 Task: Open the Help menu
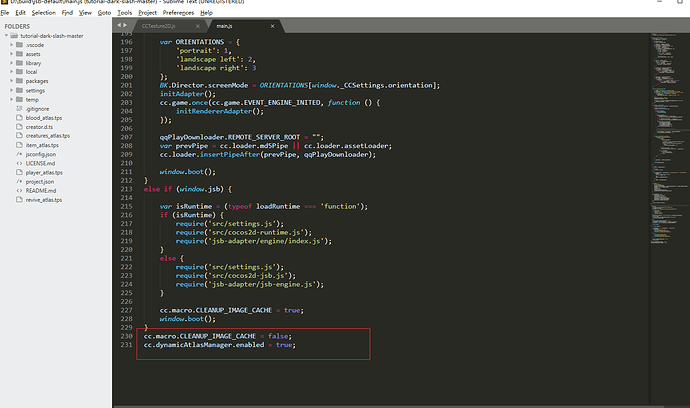tap(206, 13)
